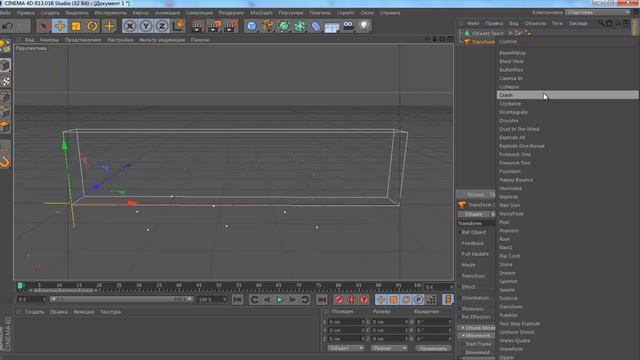
Task: Add a camera object
Action: click(x=348, y=26)
